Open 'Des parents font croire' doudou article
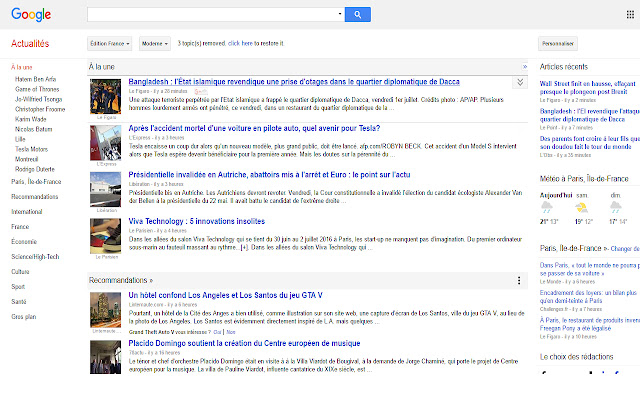The height and width of the screenshot is (400, 640). click(590, 142)
